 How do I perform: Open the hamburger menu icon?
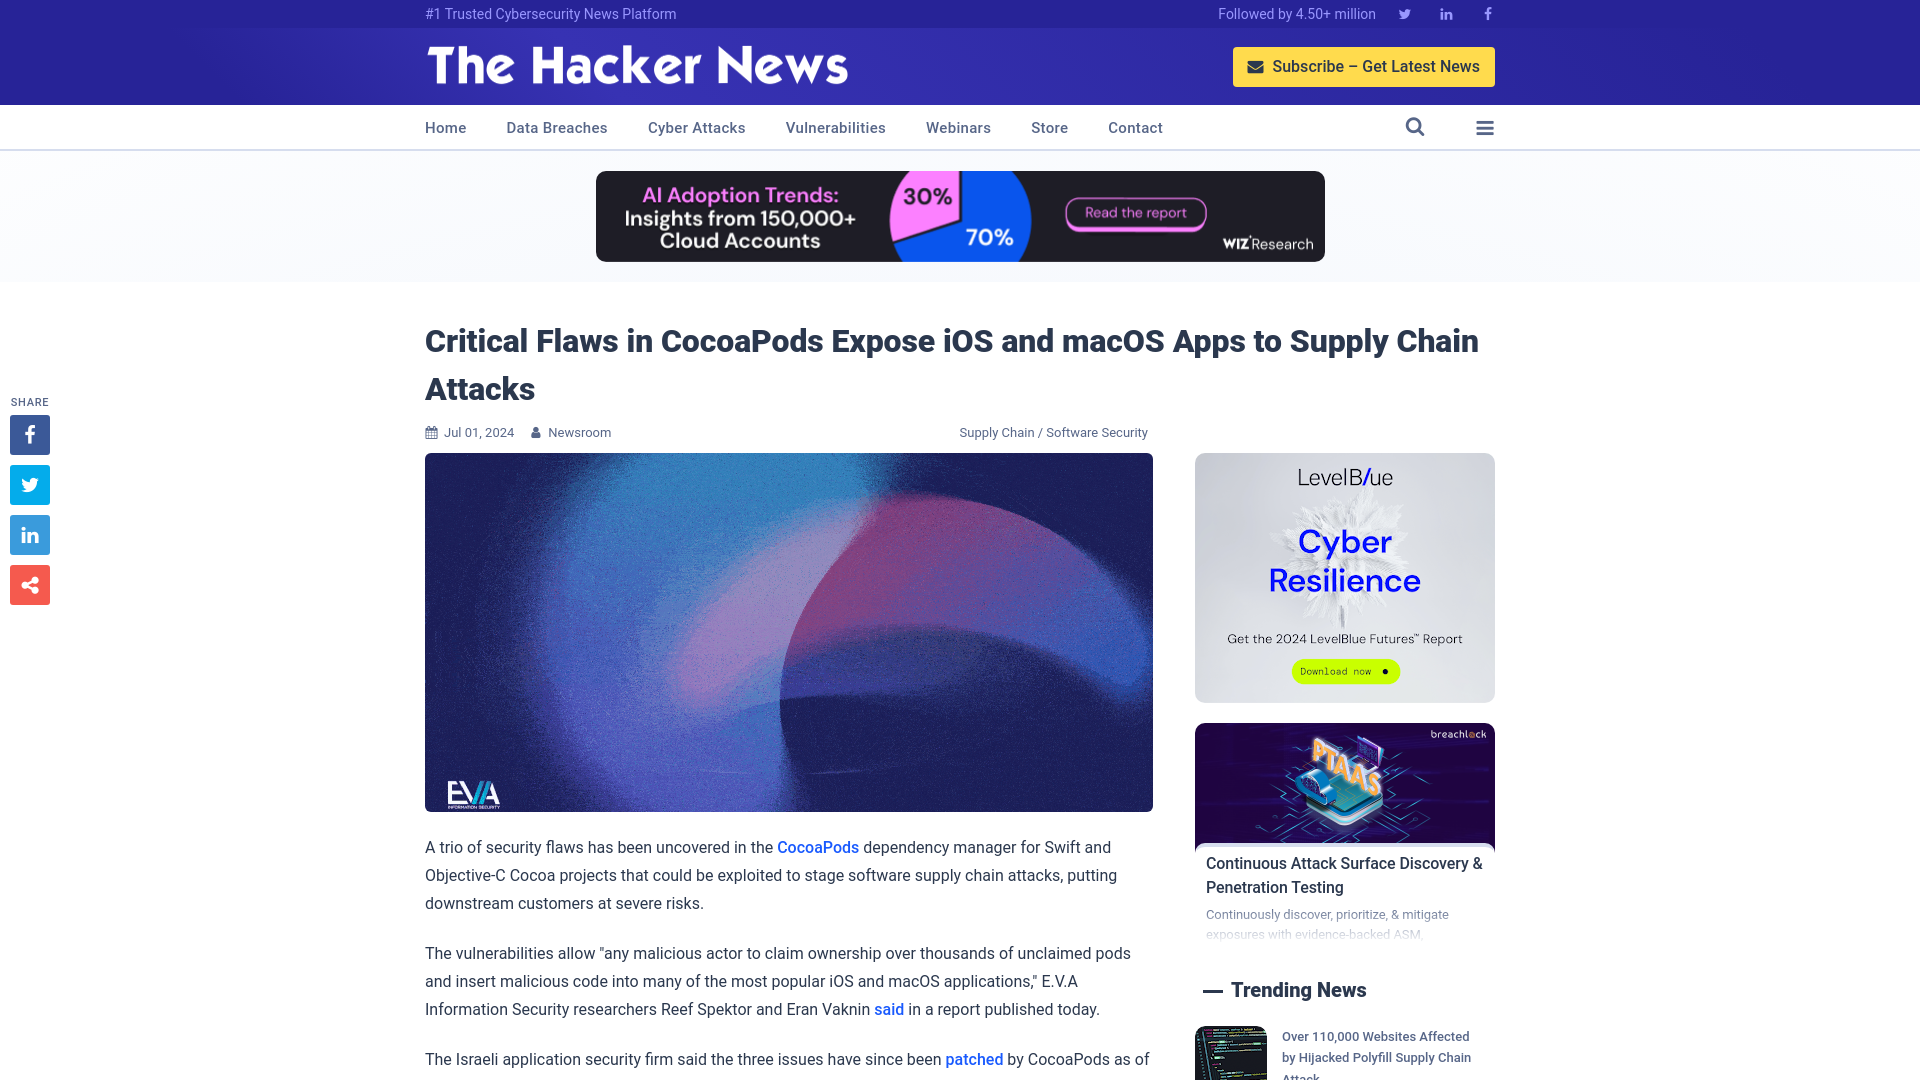coord(1485,127)
